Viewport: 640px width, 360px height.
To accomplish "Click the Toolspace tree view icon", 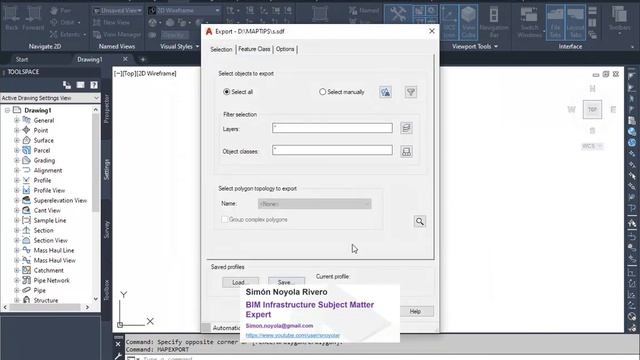I will (67, 85).
